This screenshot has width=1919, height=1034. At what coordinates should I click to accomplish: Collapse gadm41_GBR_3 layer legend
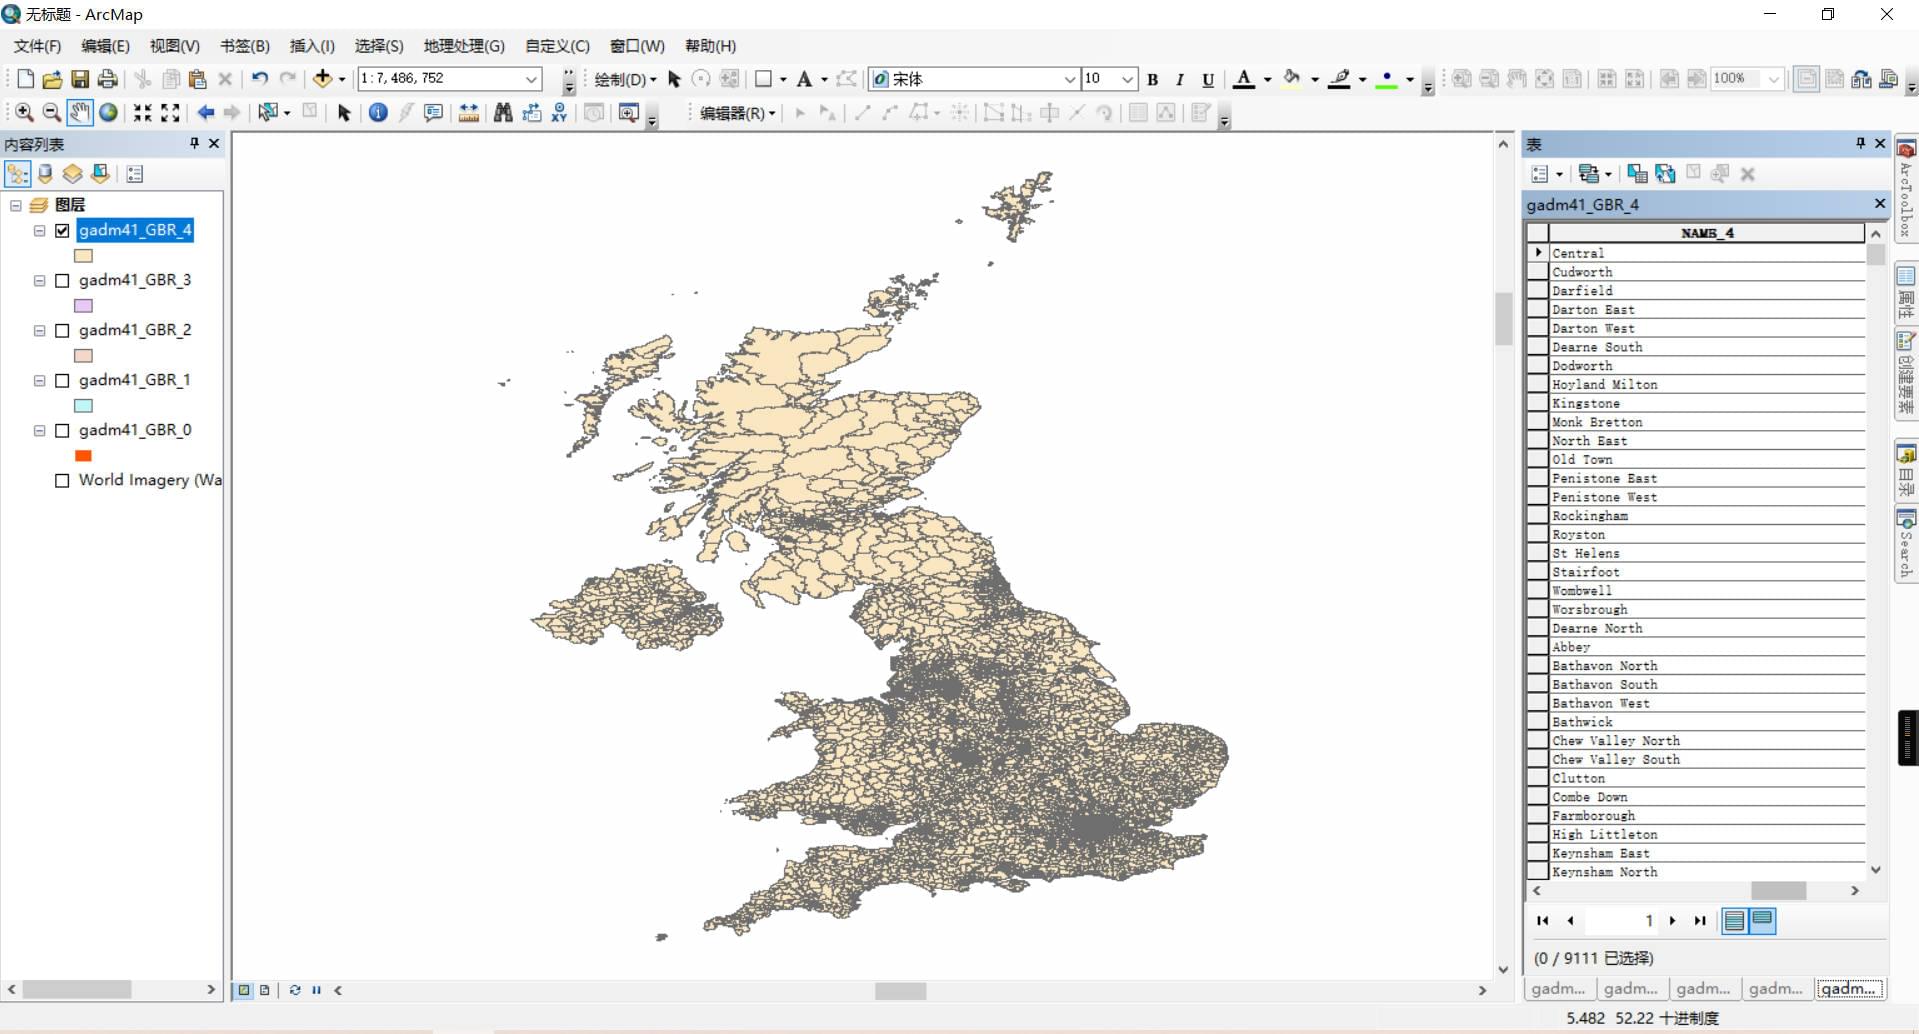tap(39, 280)
